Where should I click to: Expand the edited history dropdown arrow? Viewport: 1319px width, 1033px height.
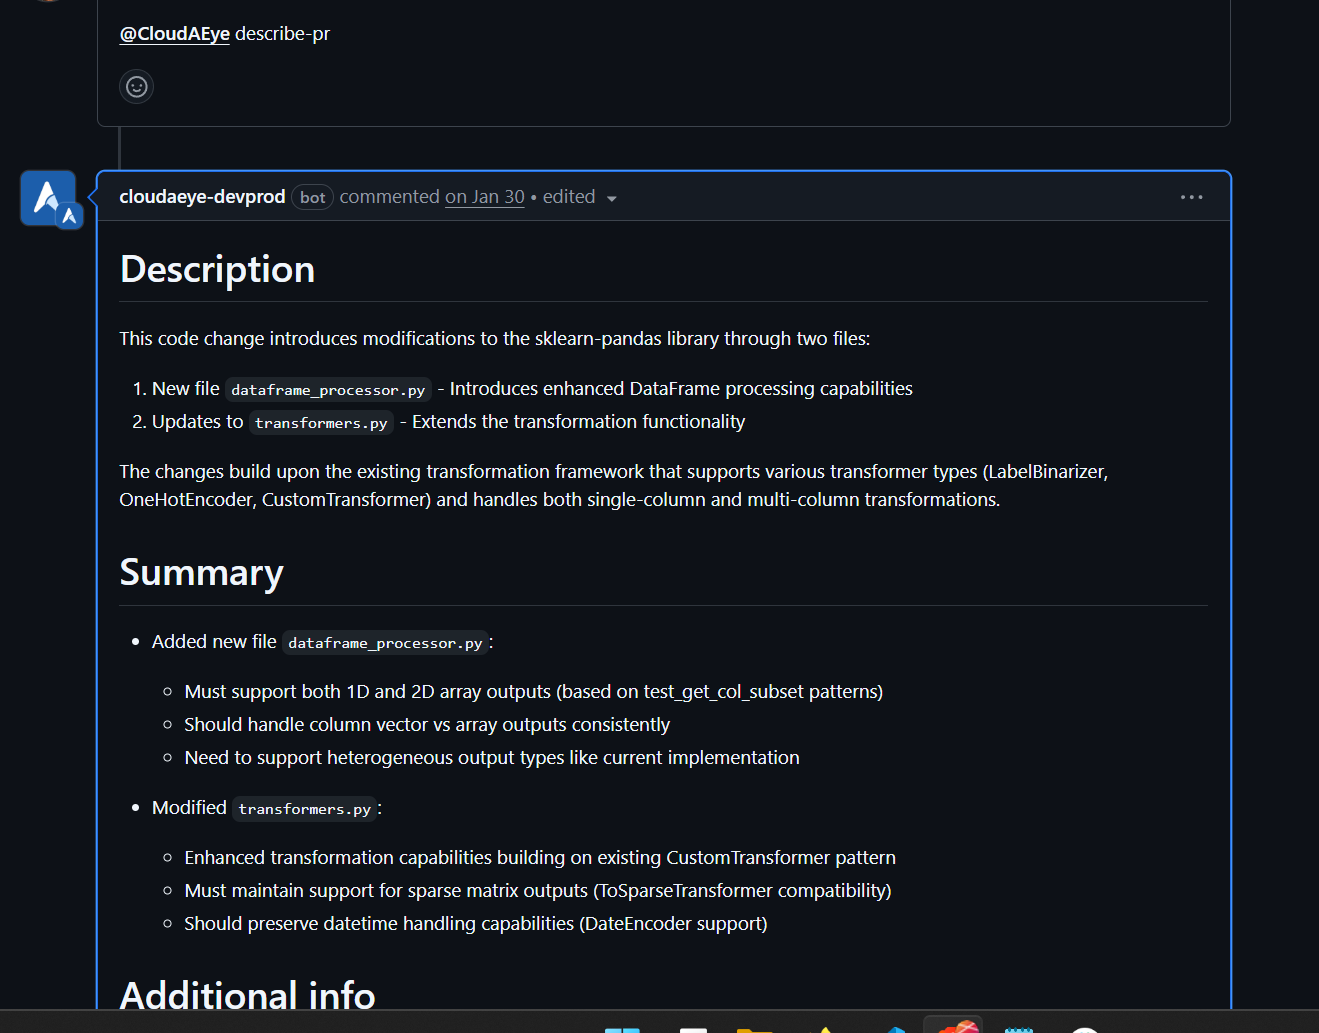[x=612, y=198]
